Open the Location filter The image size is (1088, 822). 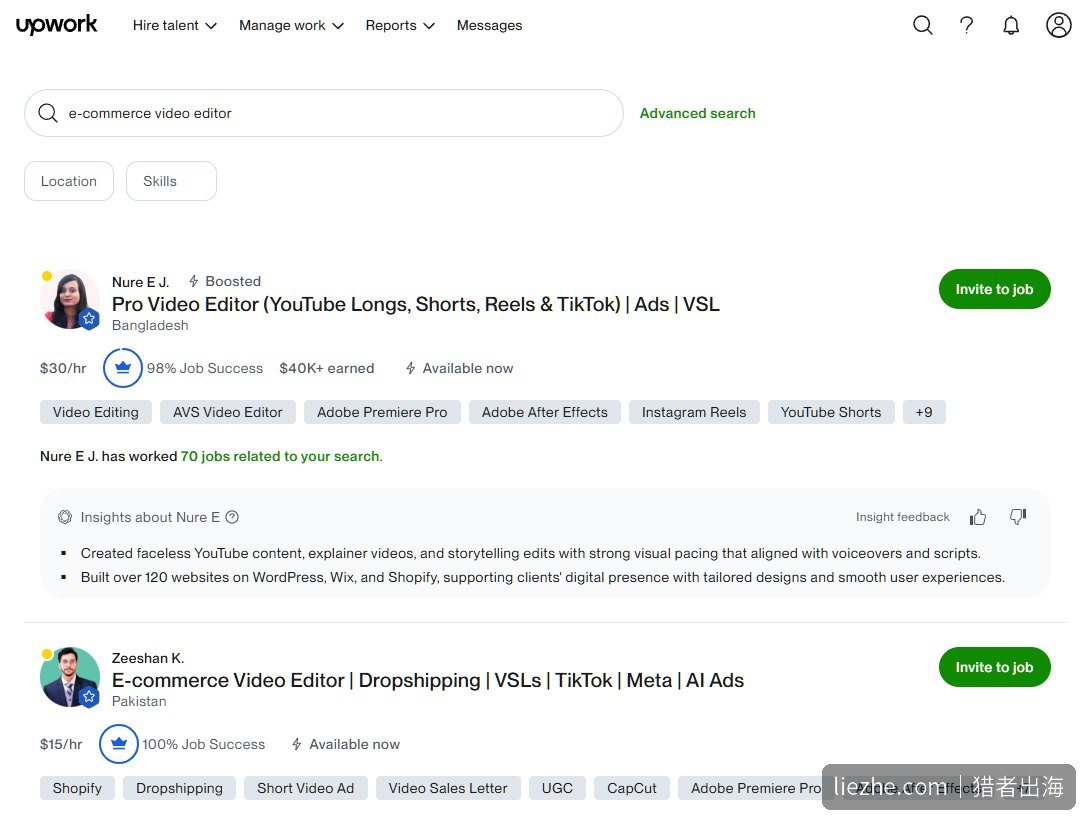click(69, 181)
